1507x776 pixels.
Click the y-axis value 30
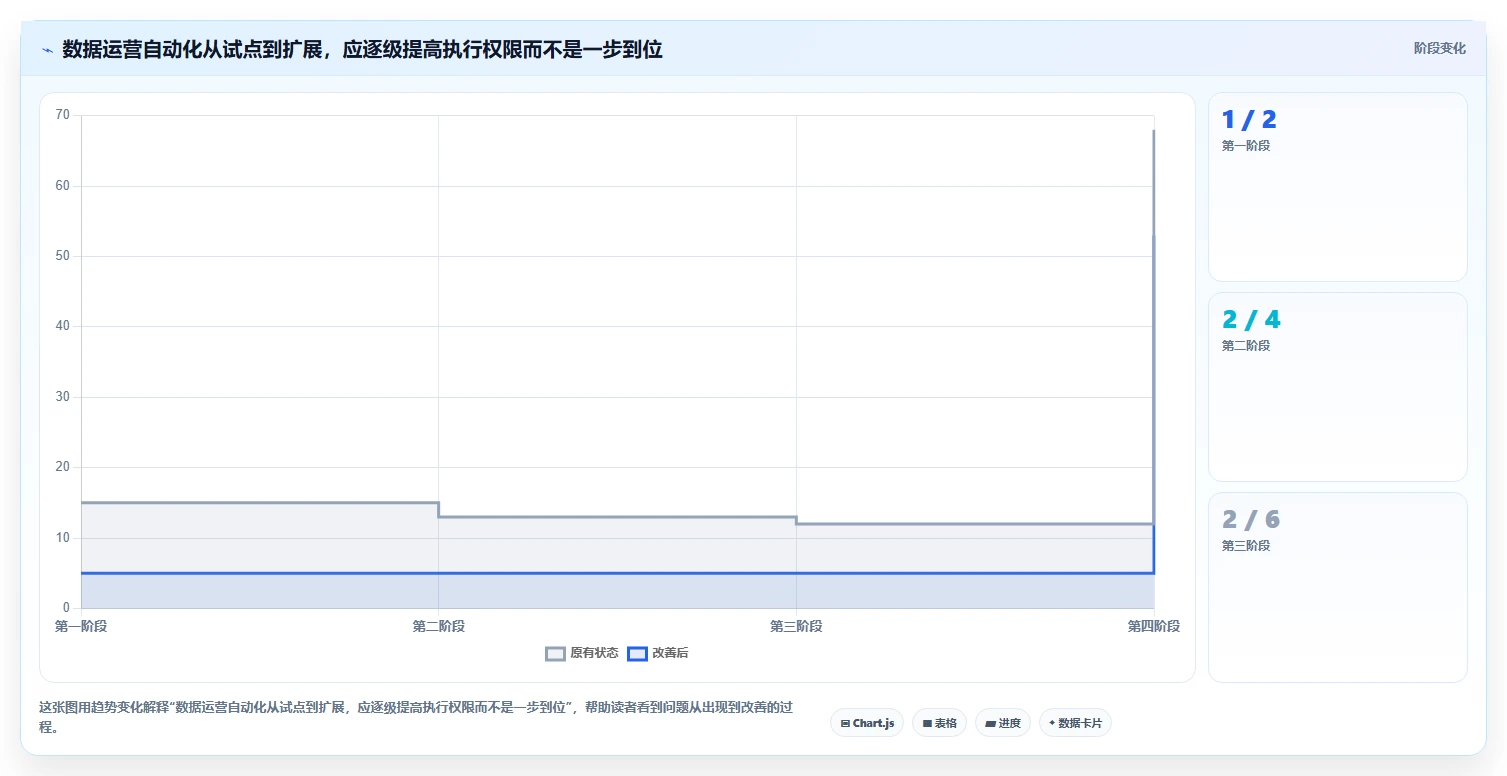(63, 397)
